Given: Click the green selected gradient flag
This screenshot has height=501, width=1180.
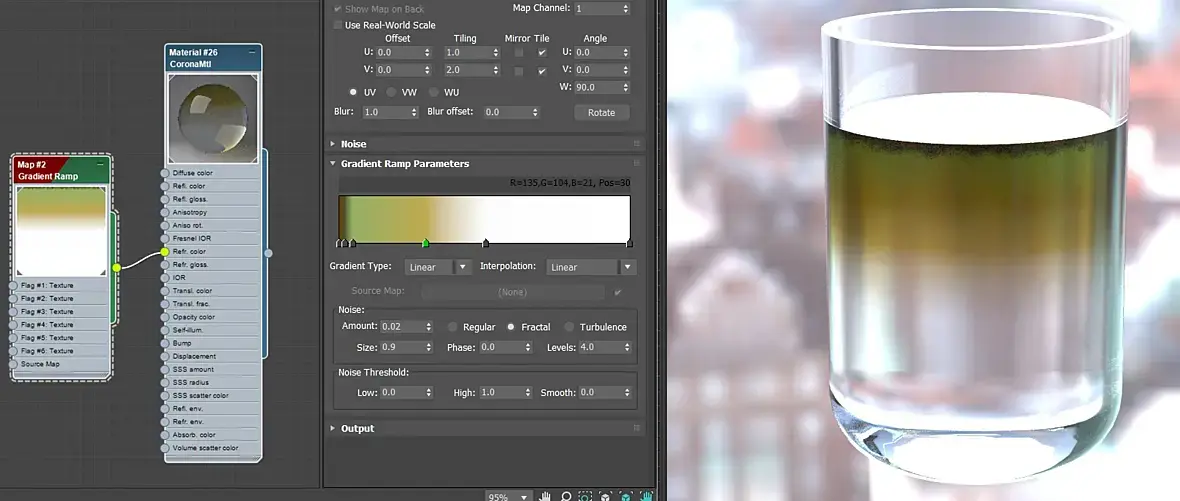Looking at the screenshot, I should [425, 242].
